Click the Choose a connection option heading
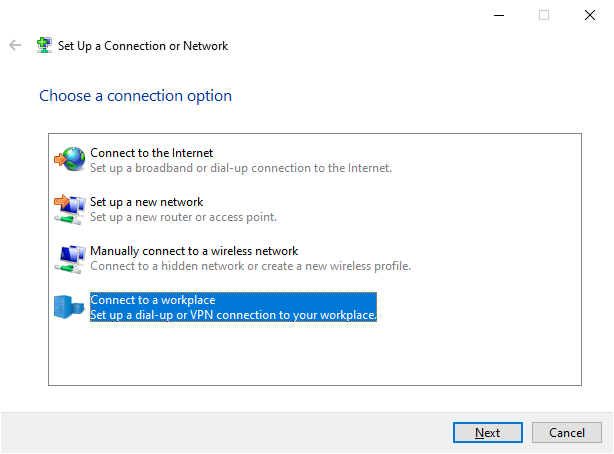 (135, 96)
